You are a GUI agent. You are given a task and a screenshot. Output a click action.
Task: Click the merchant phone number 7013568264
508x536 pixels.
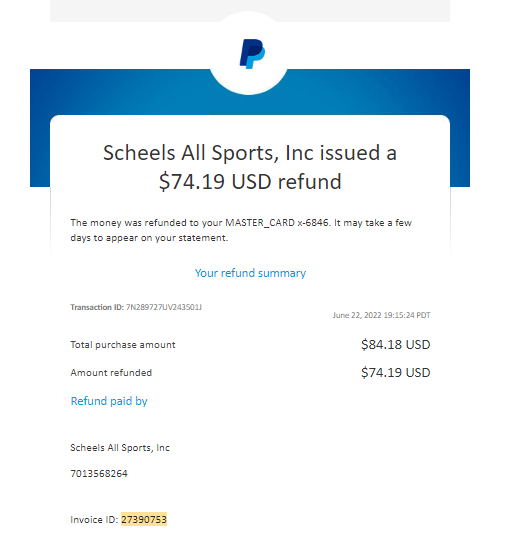click(99, 473)
